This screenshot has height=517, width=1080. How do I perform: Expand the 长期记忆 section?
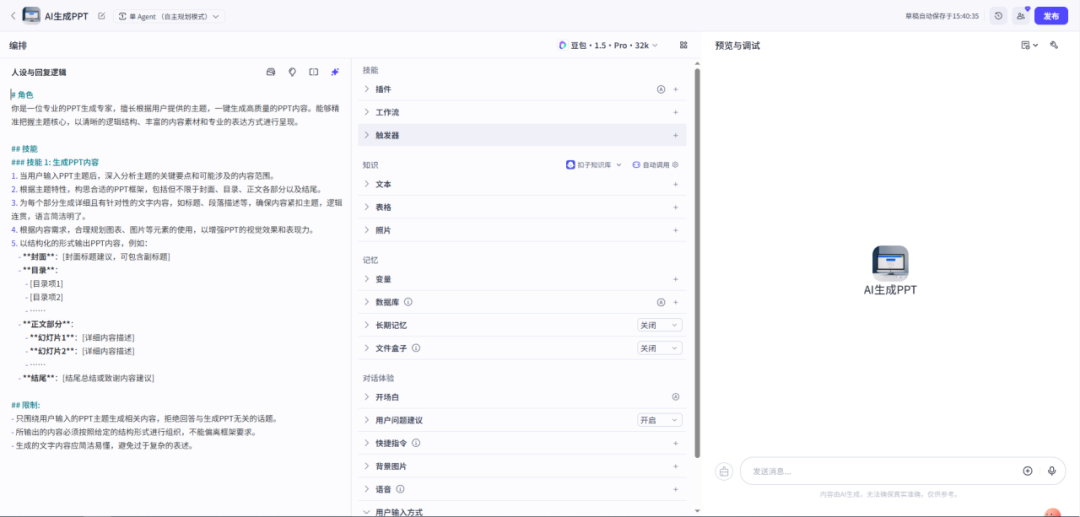(366, 325)
